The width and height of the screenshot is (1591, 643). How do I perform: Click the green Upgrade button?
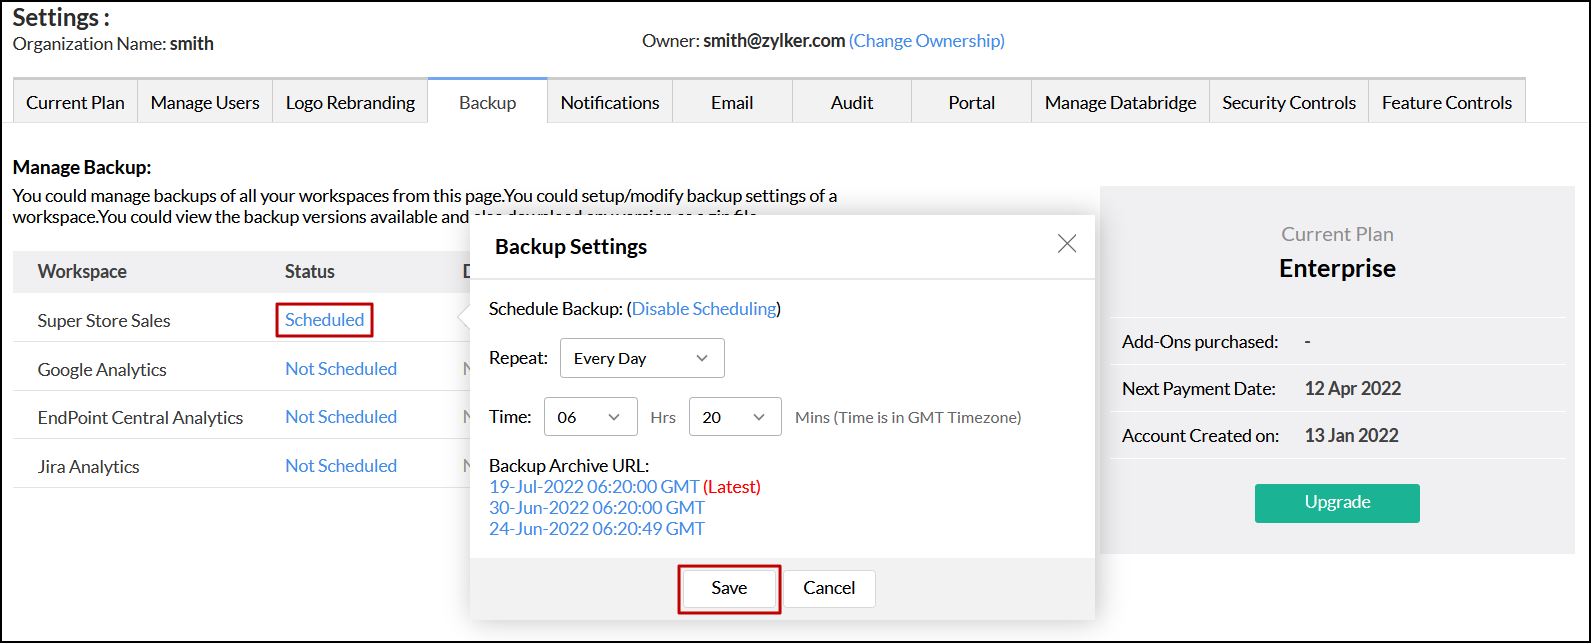[x=1337, y=502]
